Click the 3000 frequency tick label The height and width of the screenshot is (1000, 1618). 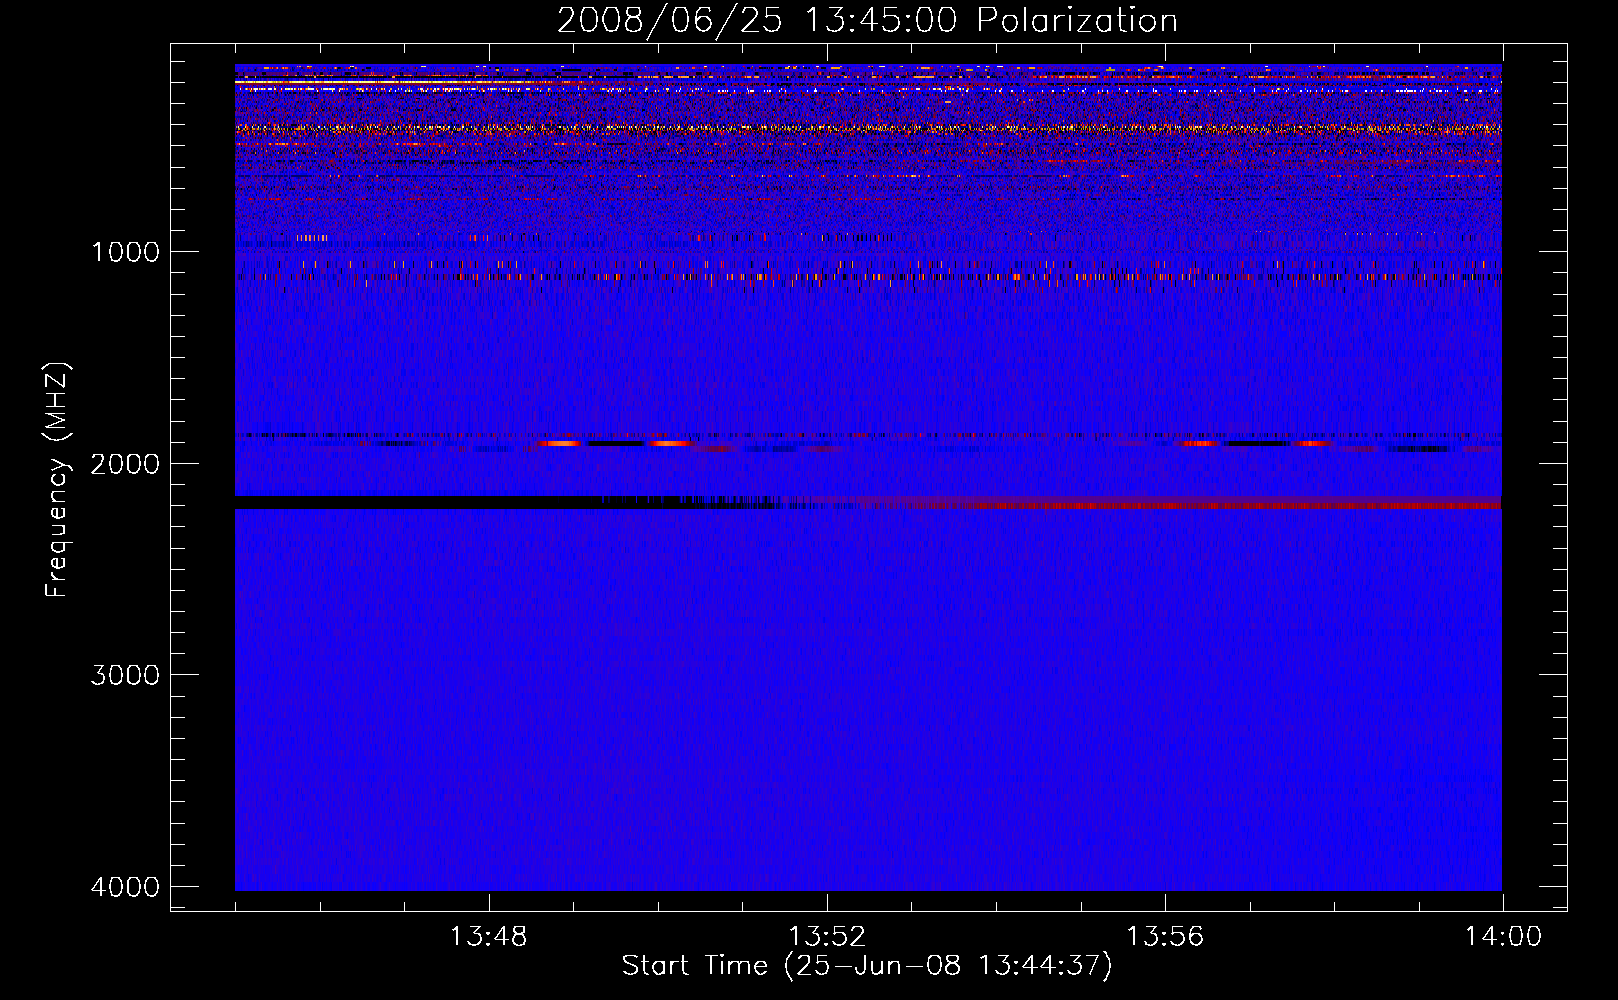pyautogui.click(x=125, y=675)
